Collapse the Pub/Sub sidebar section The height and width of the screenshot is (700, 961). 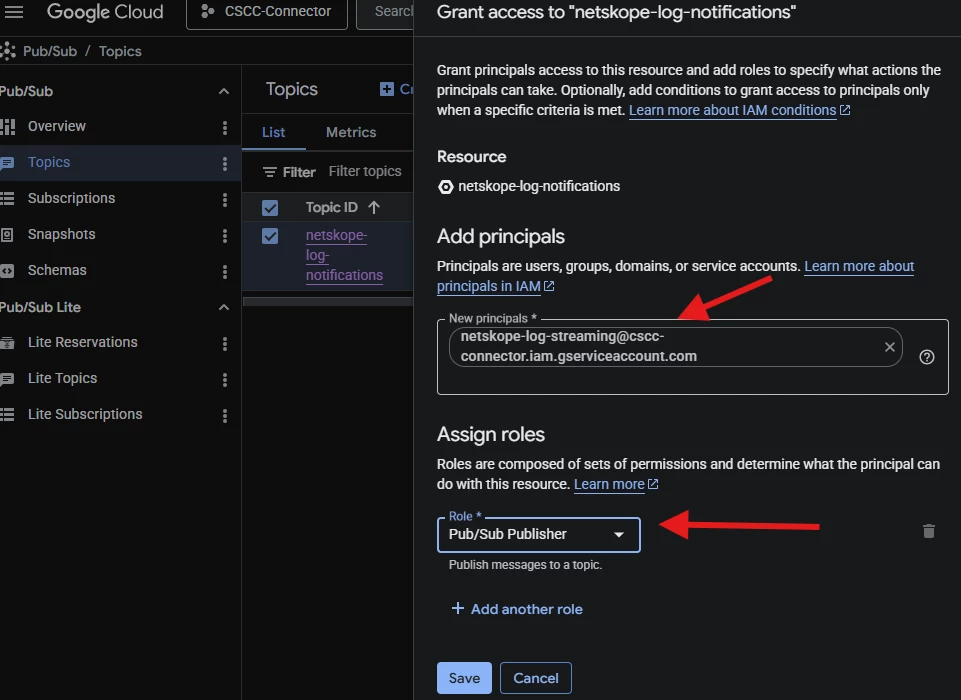point(224,91)
